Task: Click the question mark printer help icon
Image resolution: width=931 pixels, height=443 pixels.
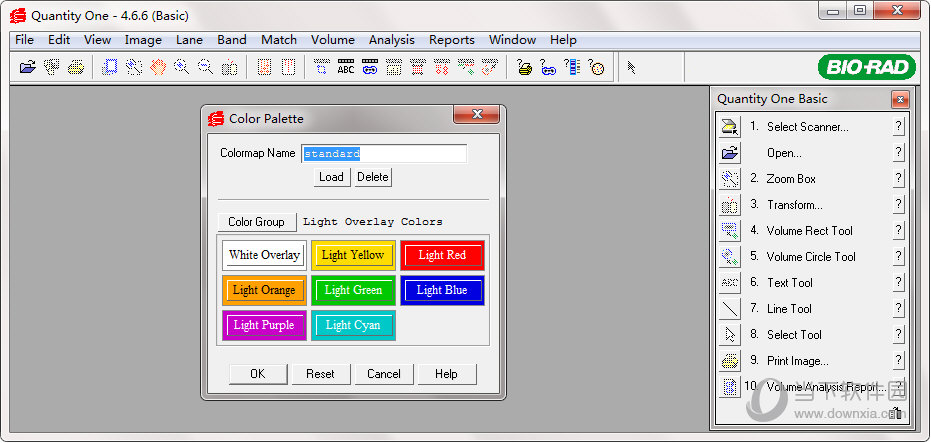Action: click(524, 67)
